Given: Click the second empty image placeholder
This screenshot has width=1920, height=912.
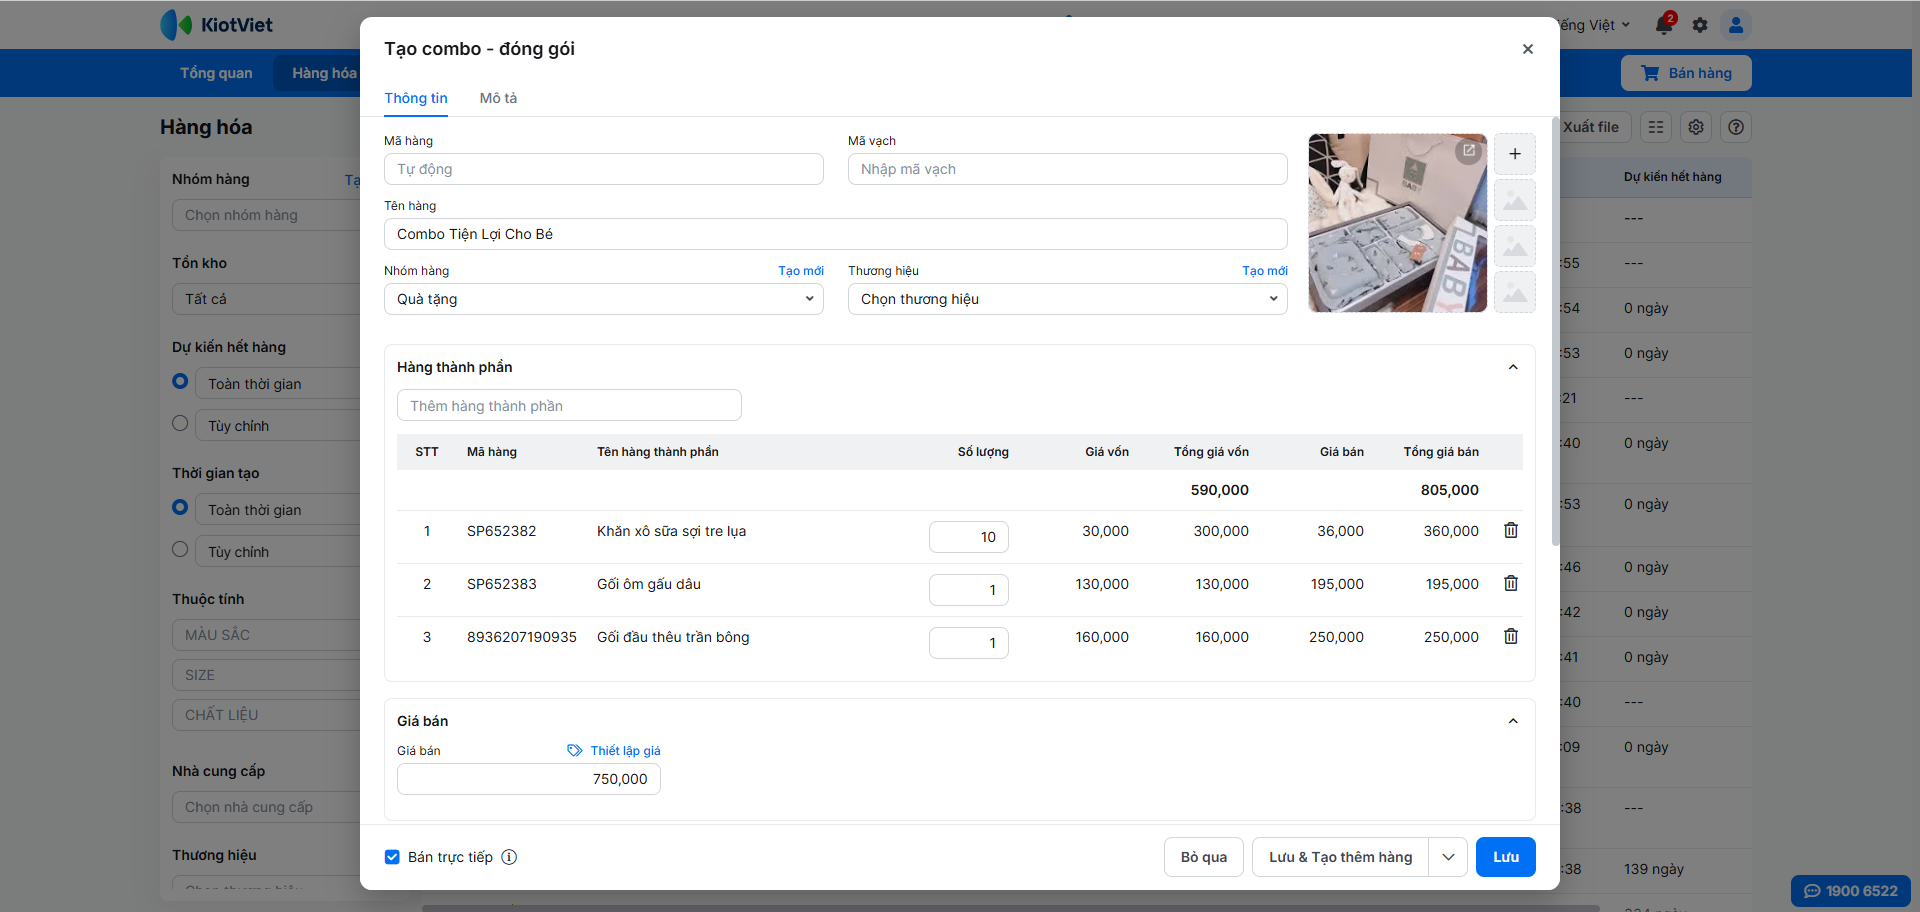Looking at the screenshot, I should click(1515, 246).
